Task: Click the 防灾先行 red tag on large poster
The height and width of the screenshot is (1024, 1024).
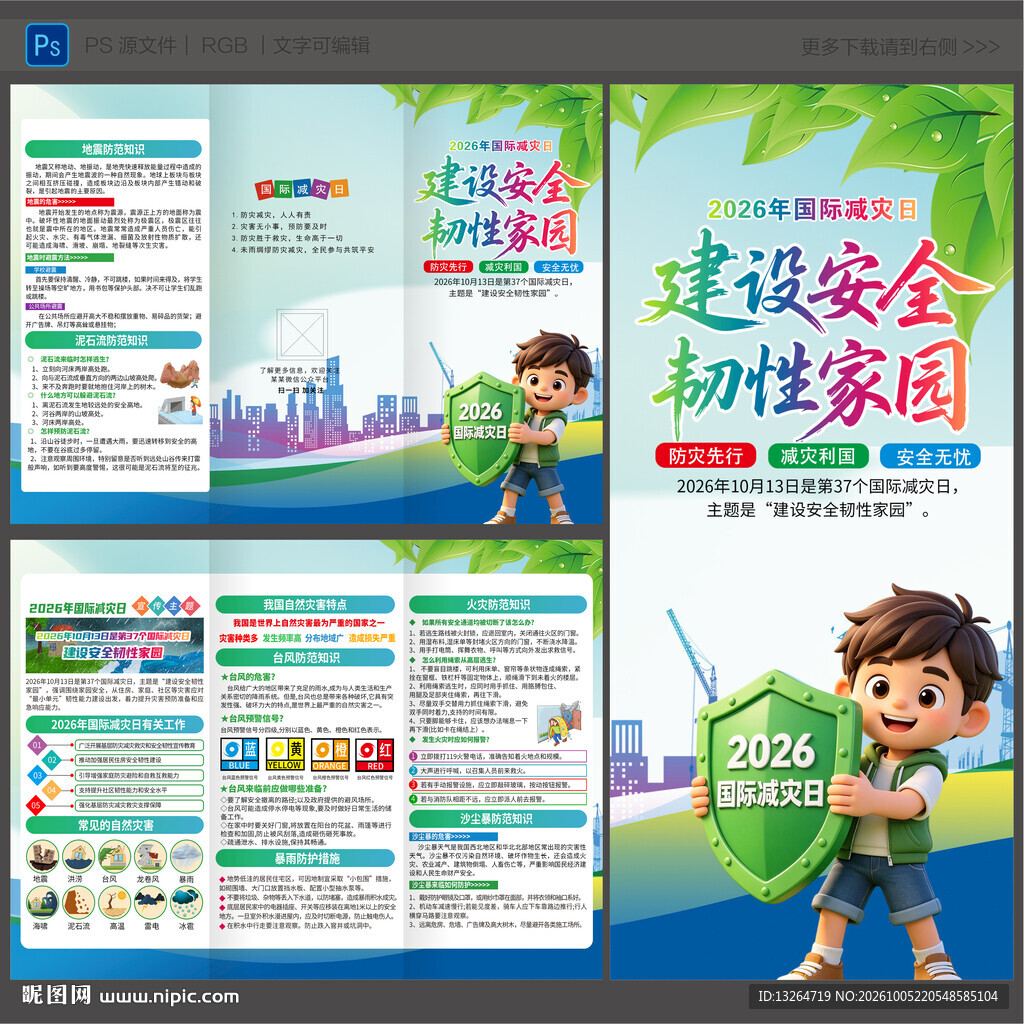Action: [x=705, y=455]
